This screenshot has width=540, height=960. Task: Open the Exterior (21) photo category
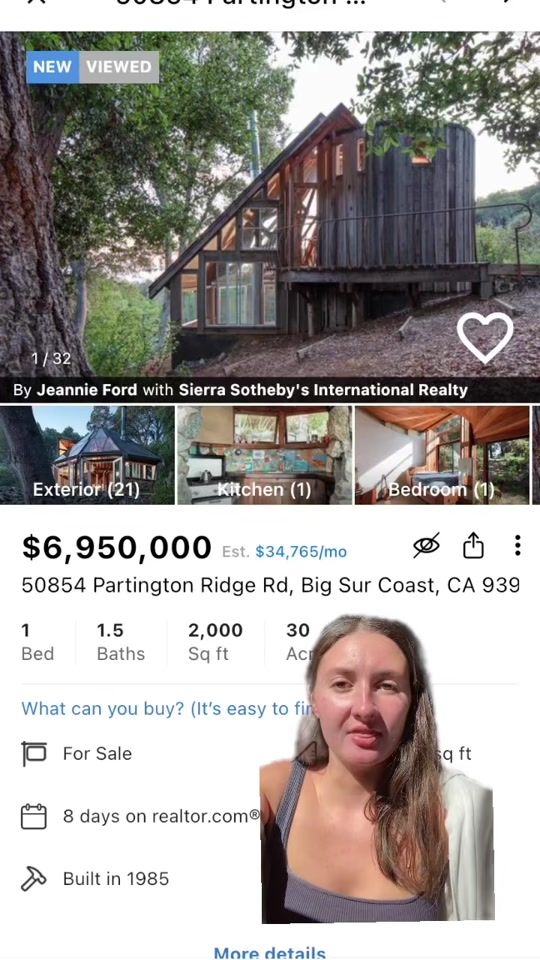(x=87, y=455)
